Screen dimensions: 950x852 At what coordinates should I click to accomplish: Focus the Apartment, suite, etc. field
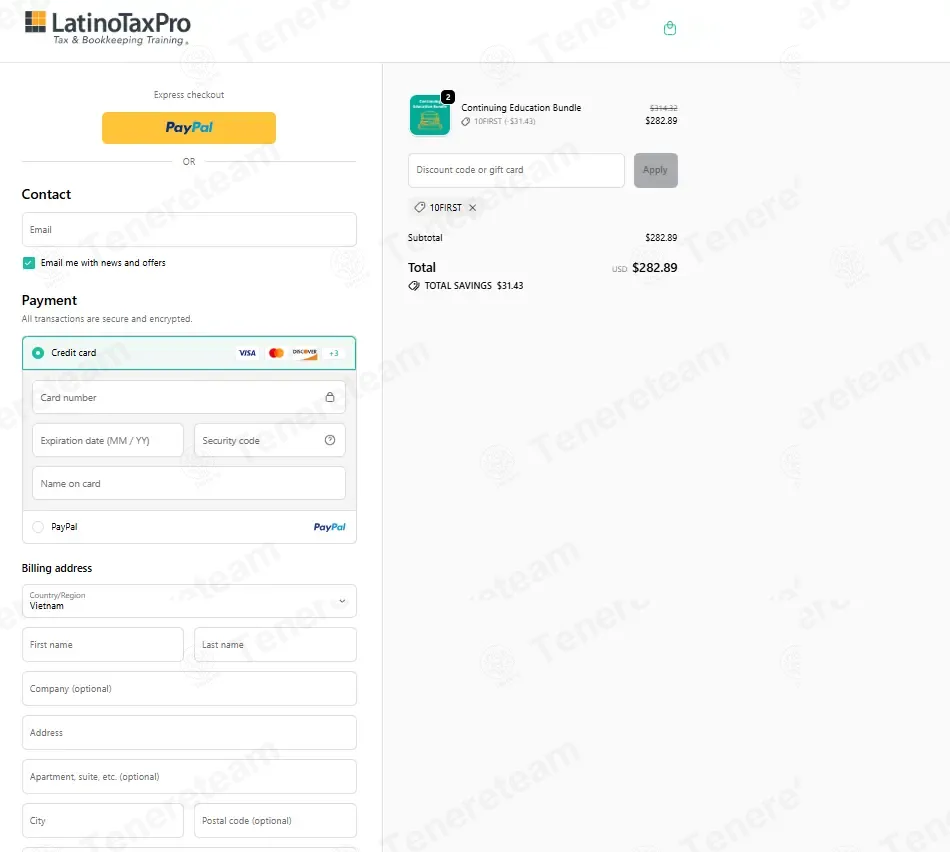[189, 777]
